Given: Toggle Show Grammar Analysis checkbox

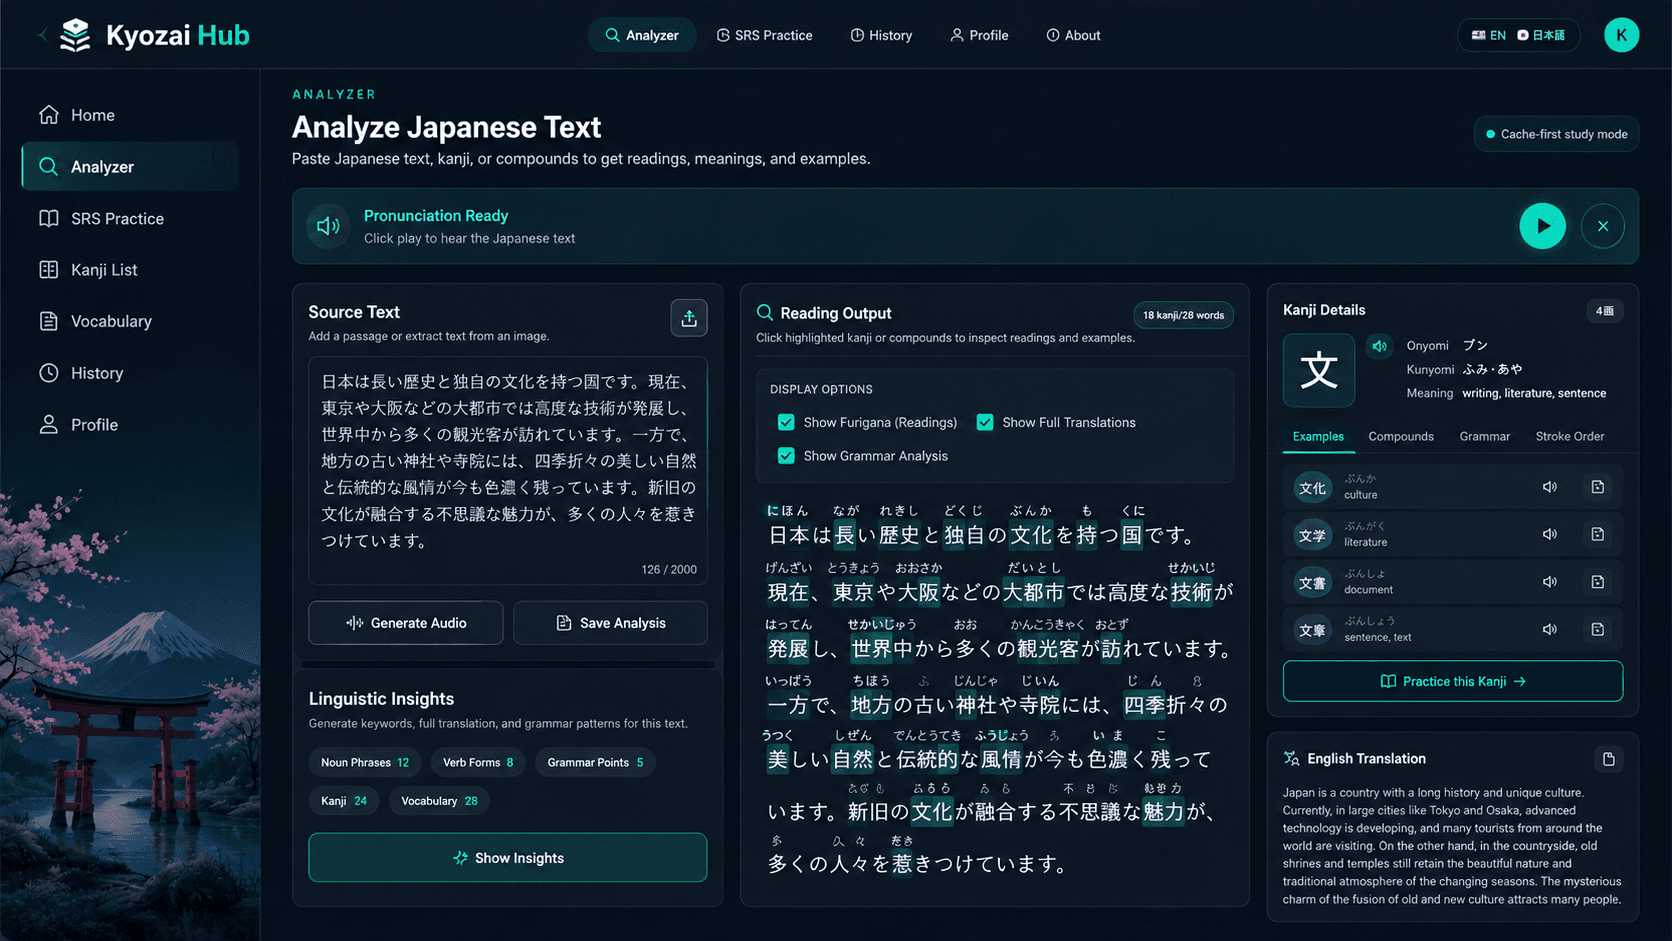Looking at the screenshot, I should [x=786, y=456].
